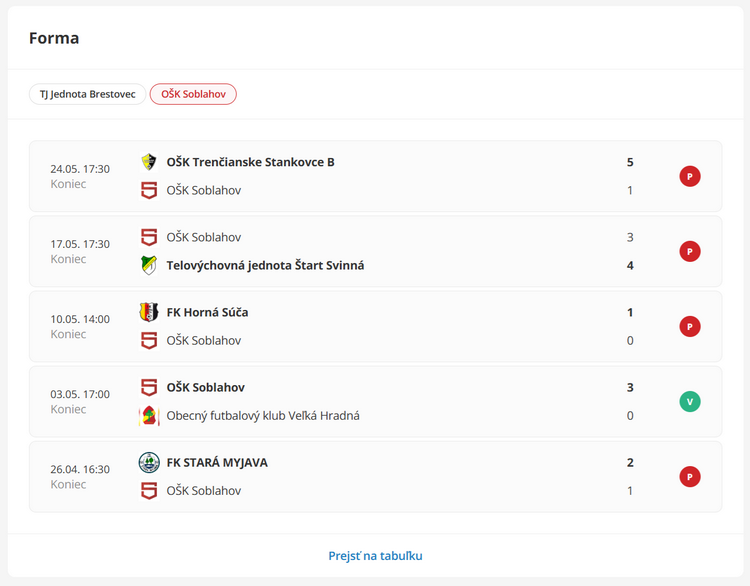This screenshot has width=750, height=586.
Task: Click FK Horná Súča team crest
Action: coord(149,312)
